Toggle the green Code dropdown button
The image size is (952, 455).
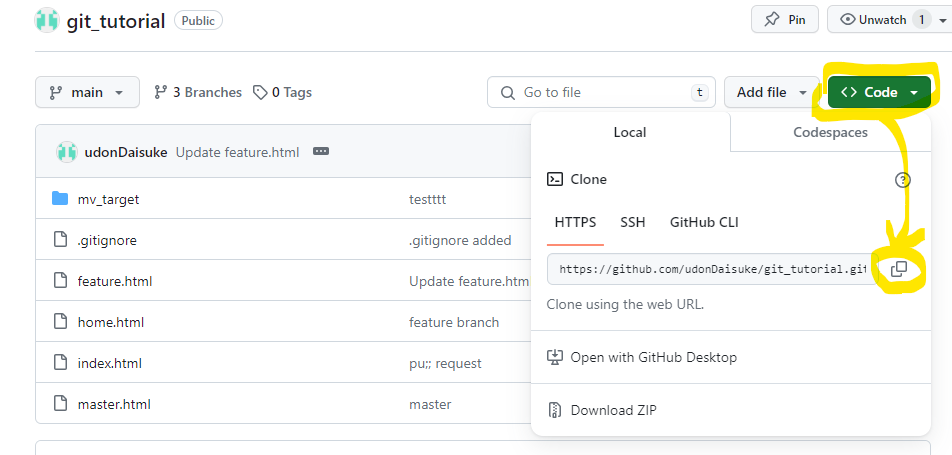[x=879, y=92]
